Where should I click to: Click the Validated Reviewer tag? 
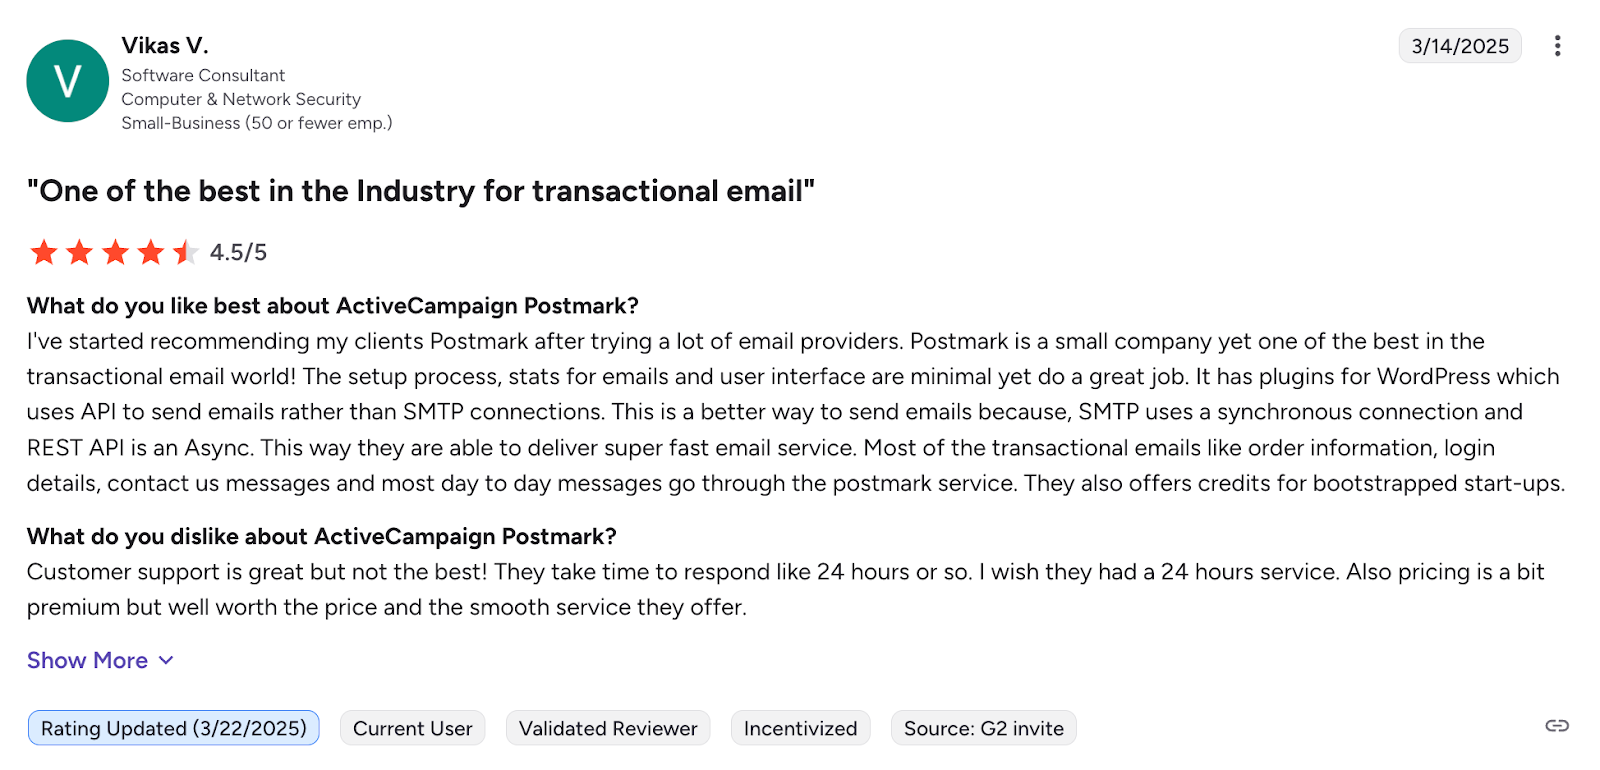(x=608, y=728)
